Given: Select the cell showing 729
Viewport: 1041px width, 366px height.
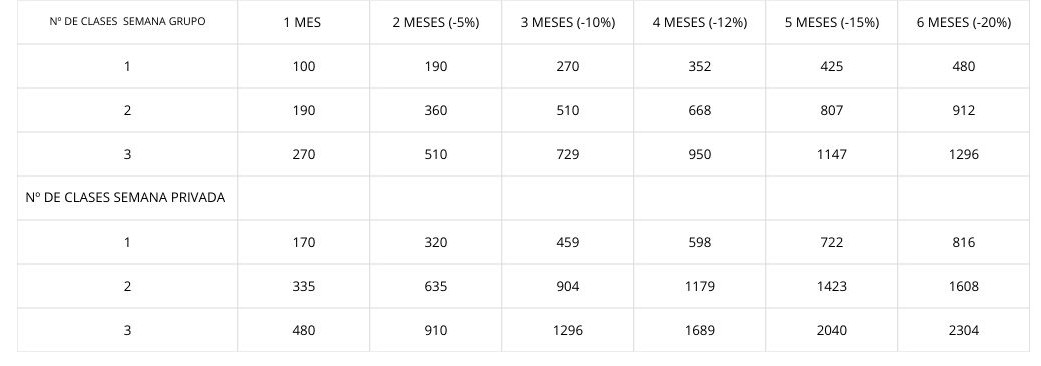Looking at the screenshot, I should (568, 154).
